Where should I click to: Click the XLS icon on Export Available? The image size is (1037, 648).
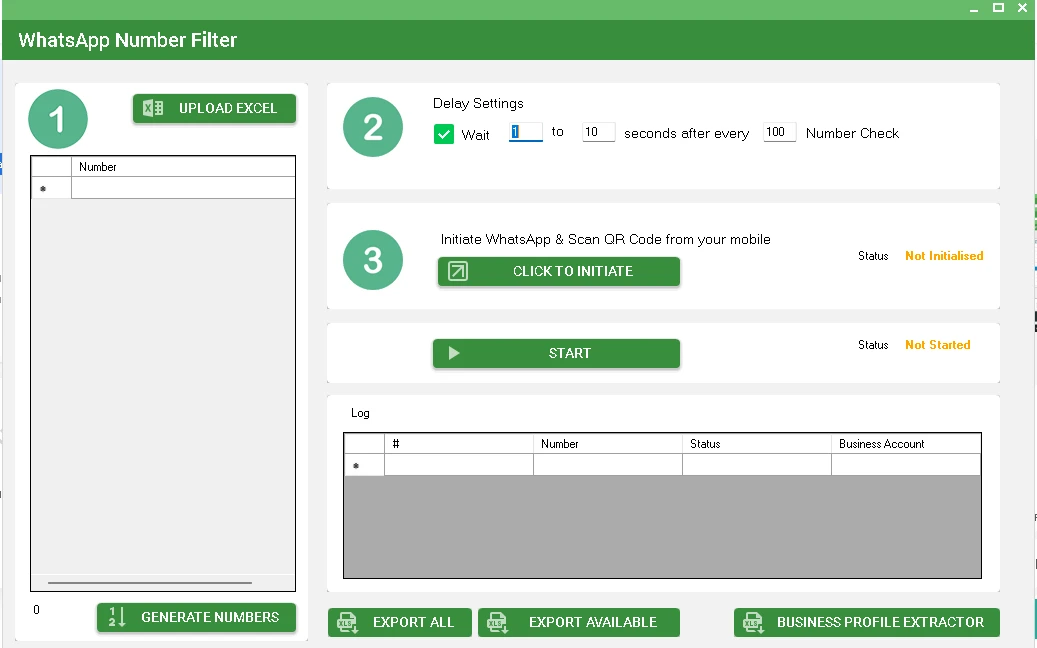click(x=497, y=622)
